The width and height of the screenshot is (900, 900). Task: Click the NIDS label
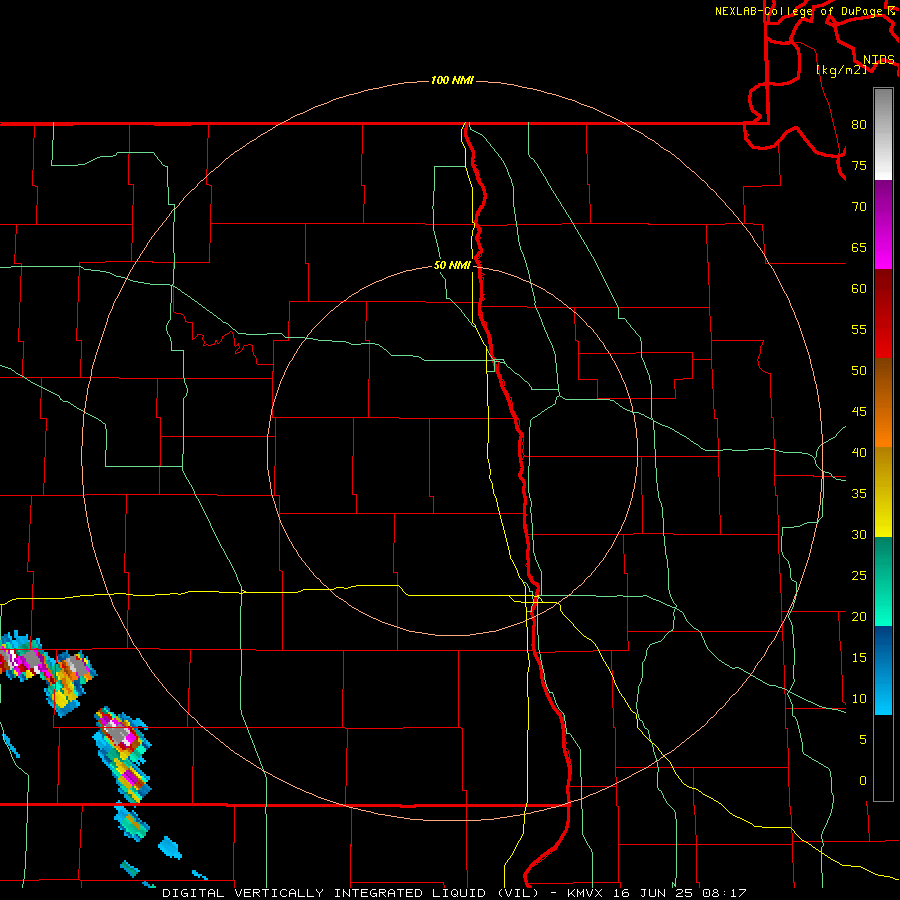click(878, 59)
